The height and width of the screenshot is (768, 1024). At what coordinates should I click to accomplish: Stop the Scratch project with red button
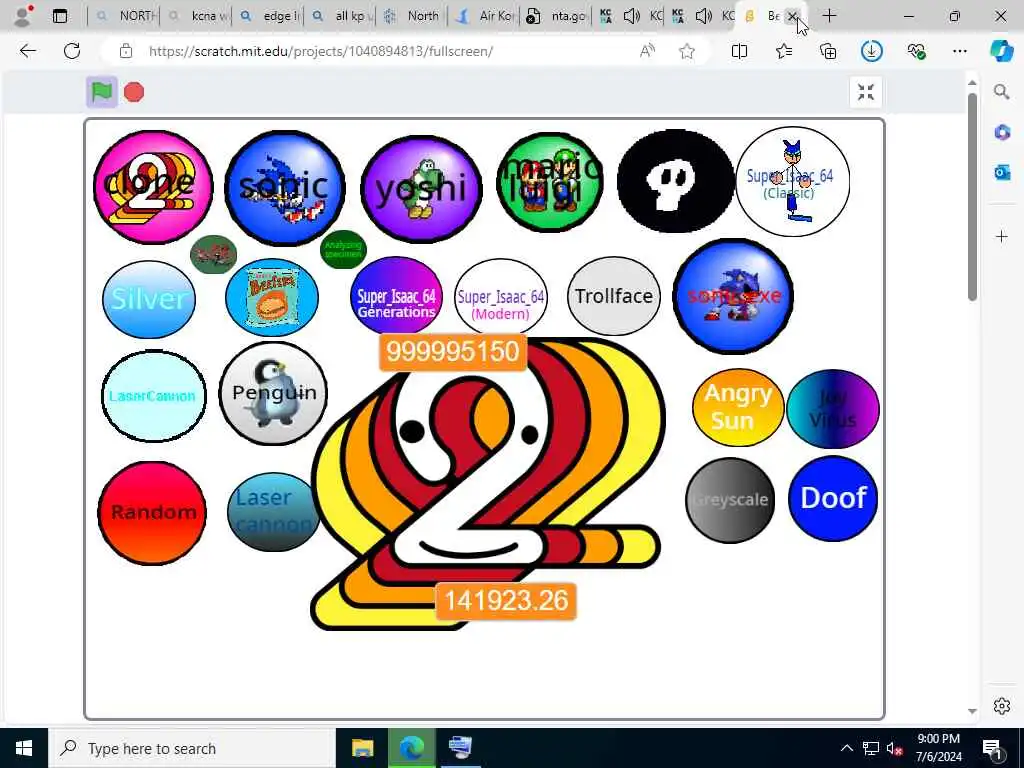point(134,93)
